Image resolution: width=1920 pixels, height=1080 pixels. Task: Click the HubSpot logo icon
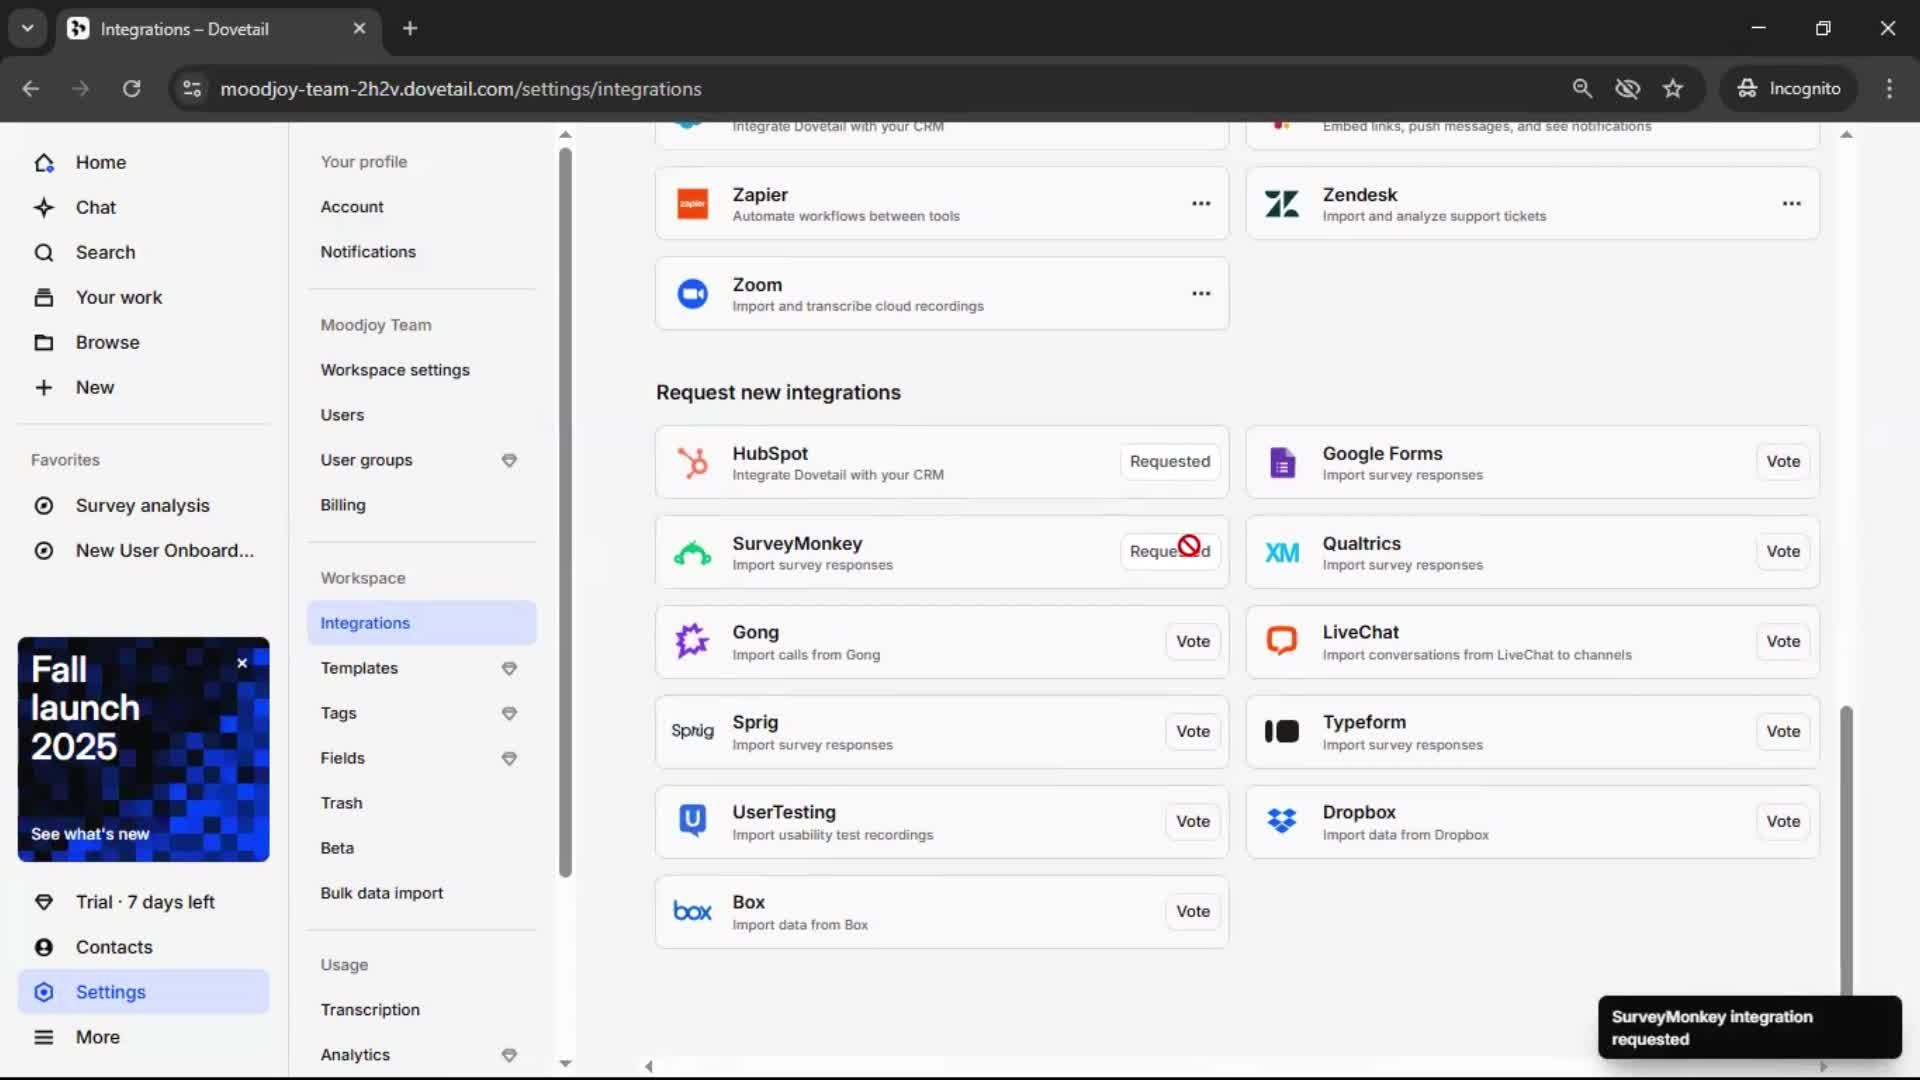(x=692, y=462)
